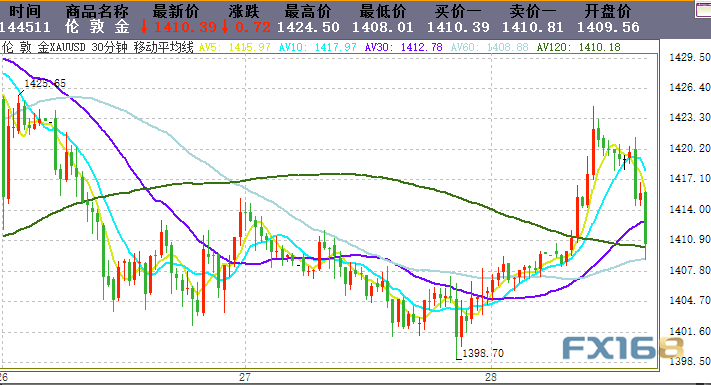This screenshot has height=385, width=711.
Task: Select the AV60: 1408.88 indicator label
Action: [x=489, y=47]
